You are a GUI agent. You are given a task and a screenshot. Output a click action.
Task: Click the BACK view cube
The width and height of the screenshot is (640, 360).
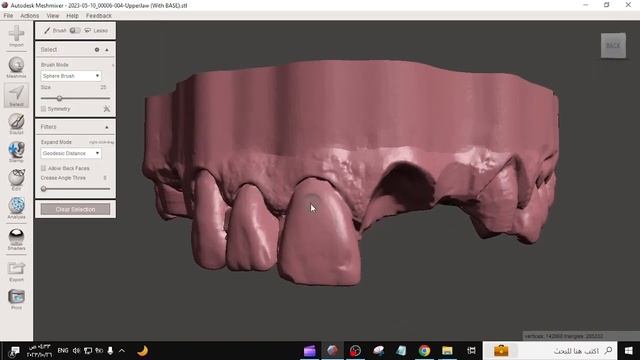613,45
